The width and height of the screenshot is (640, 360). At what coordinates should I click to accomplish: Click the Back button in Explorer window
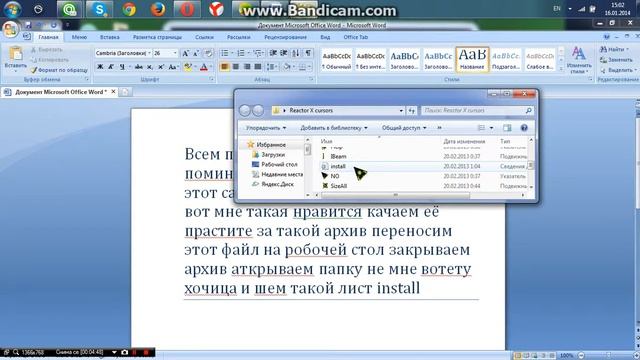pyautogui.click(x=244, y=110)
